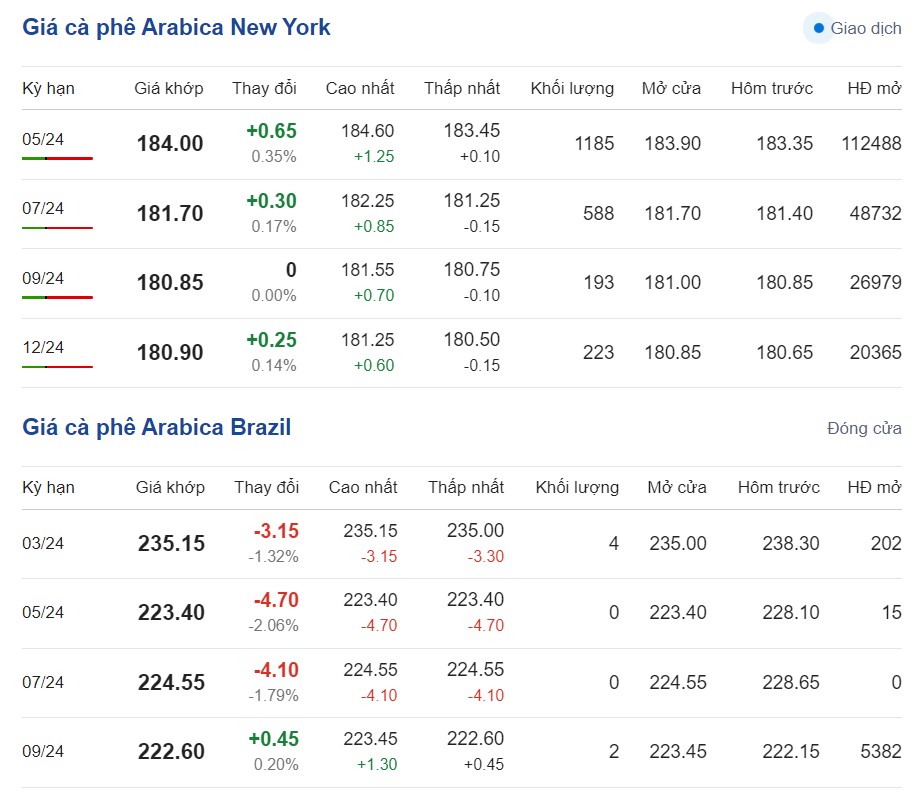Click the range bar under New York 12/24

57,367
